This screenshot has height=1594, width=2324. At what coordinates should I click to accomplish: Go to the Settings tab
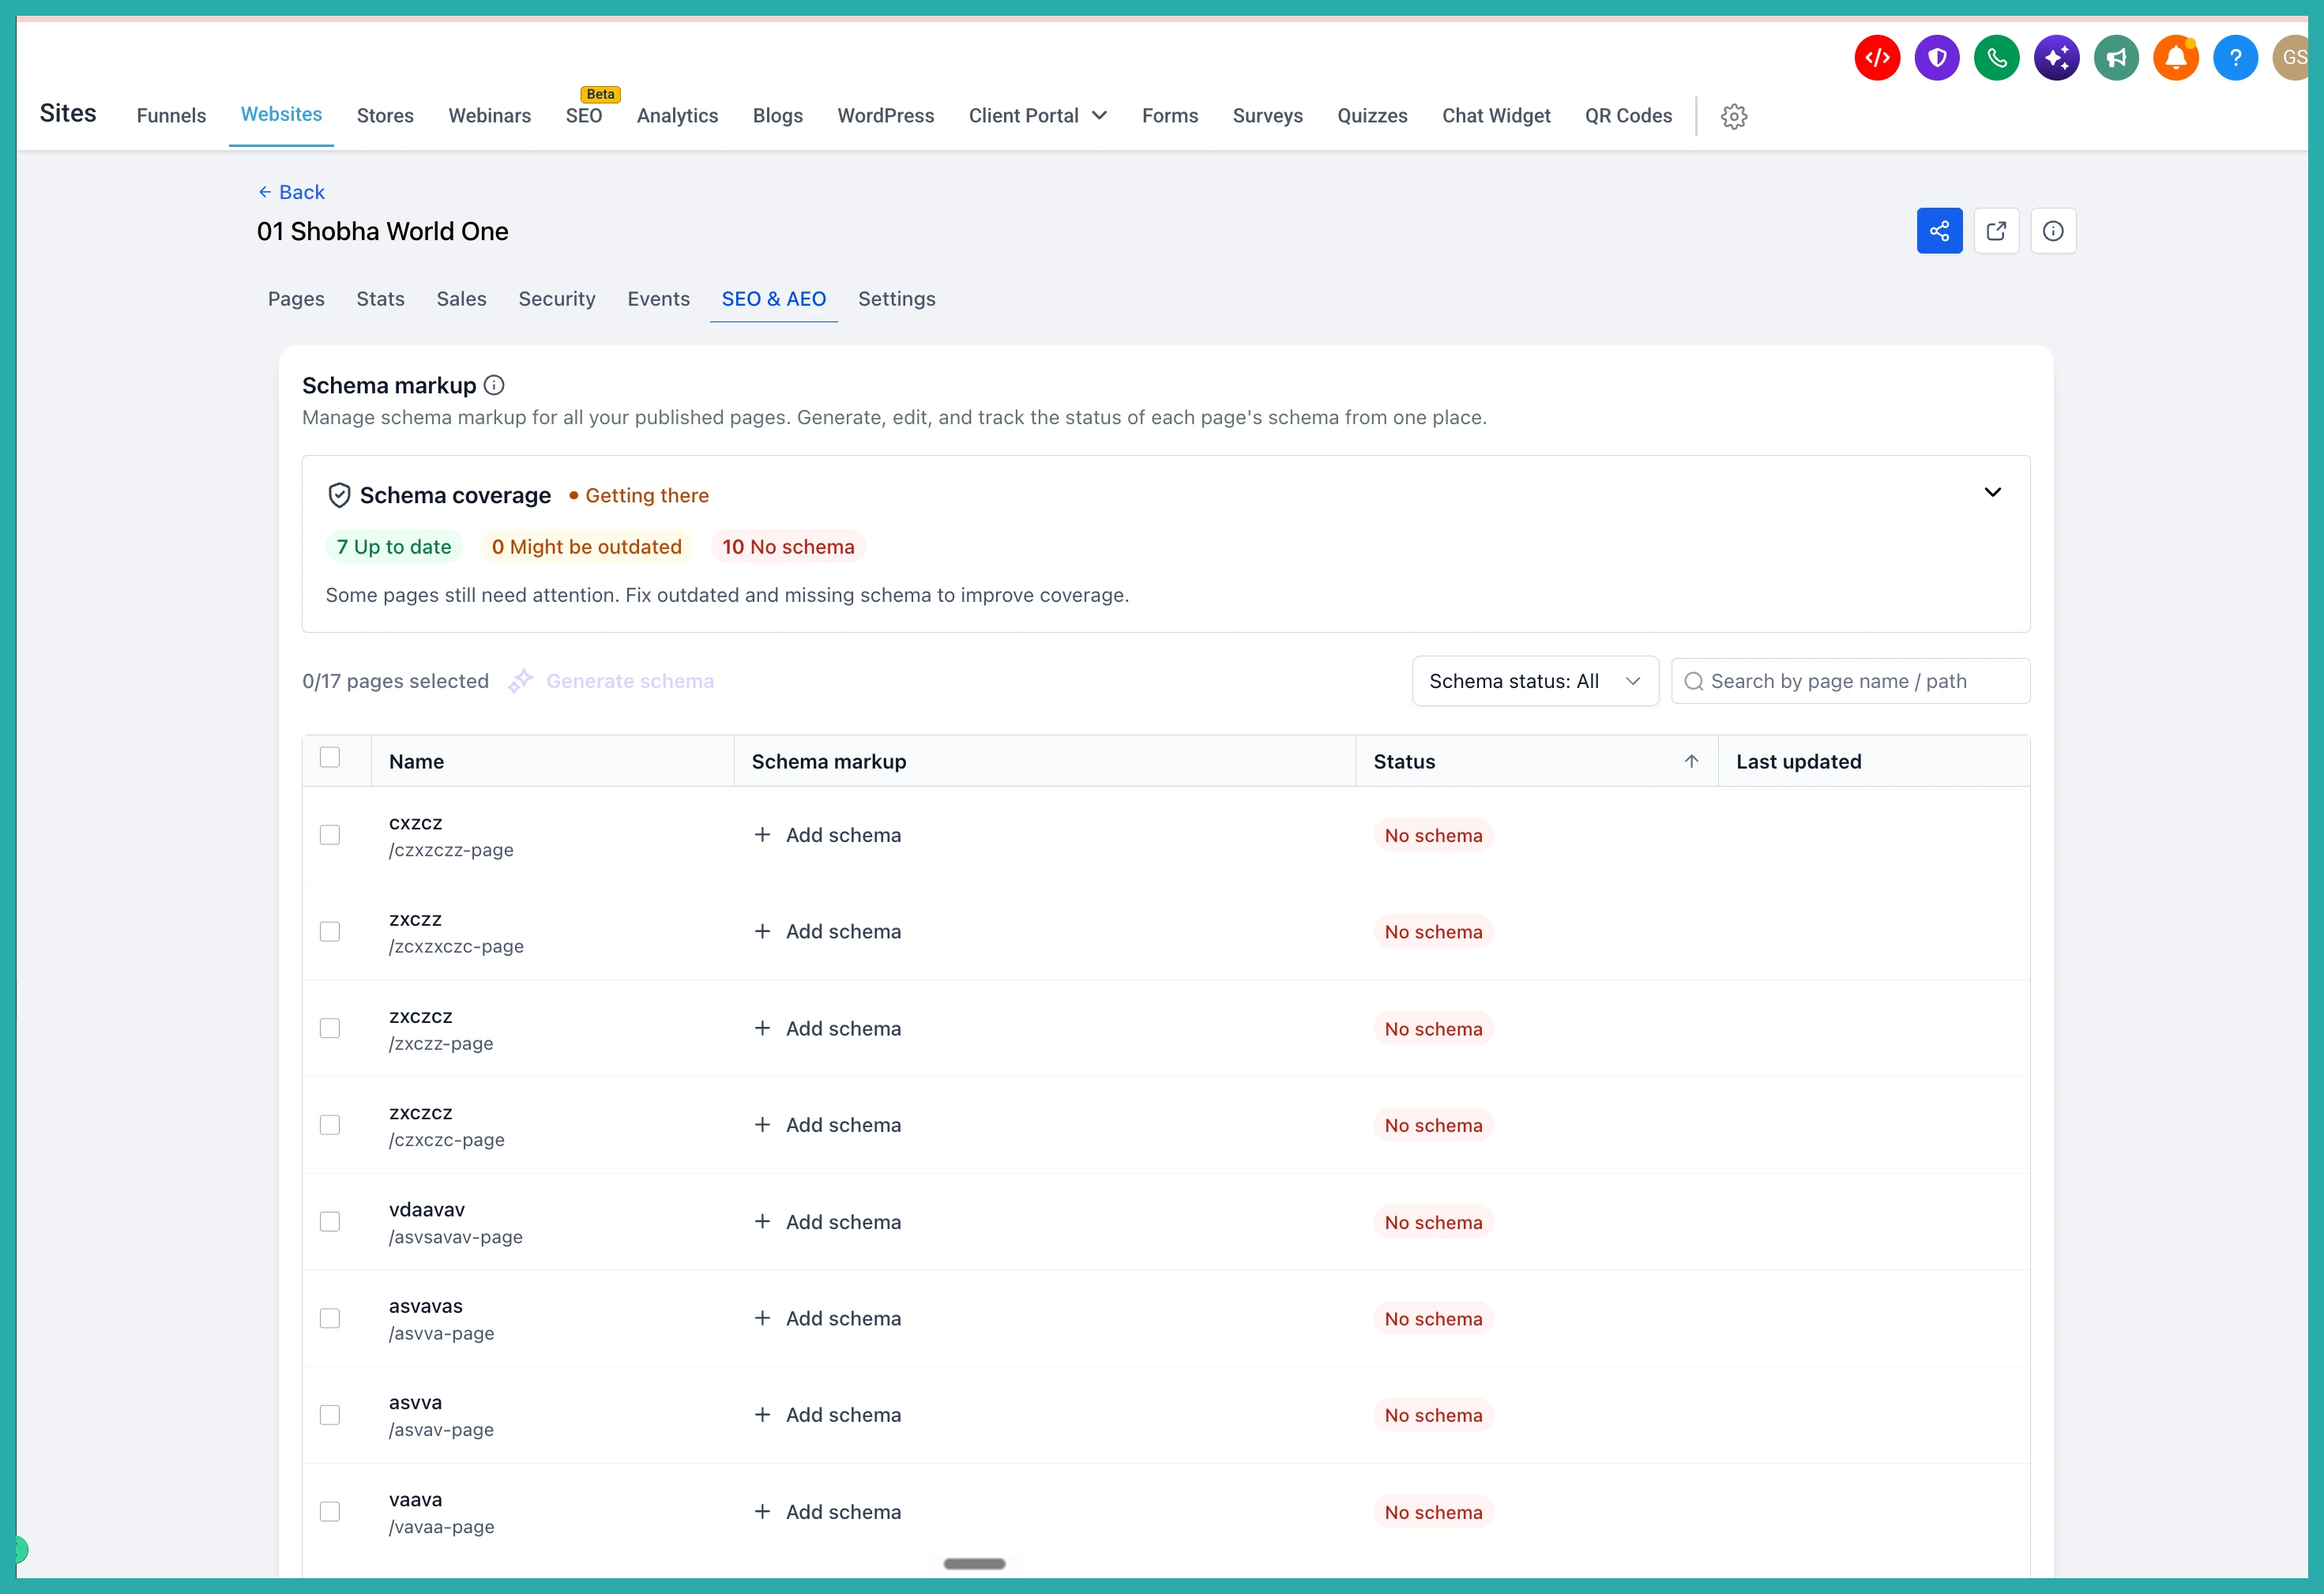(x=896, y=299)
